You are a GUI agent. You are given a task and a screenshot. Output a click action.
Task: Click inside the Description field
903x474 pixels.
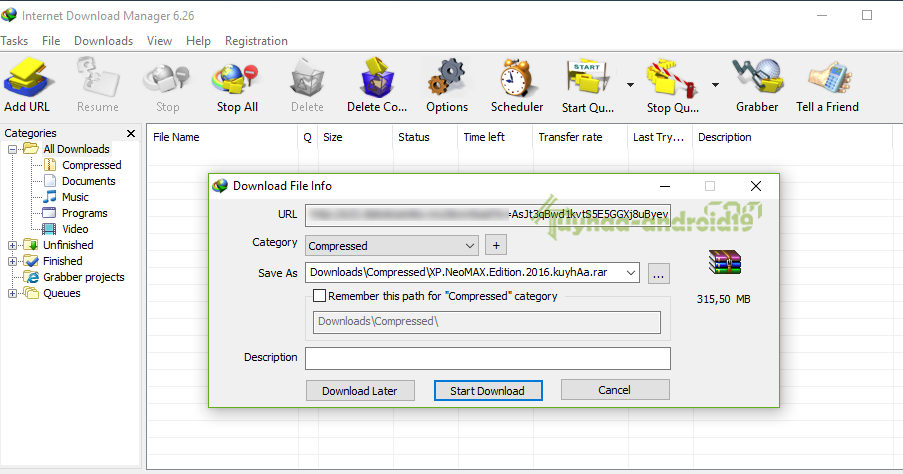click(x=488, y=358)
